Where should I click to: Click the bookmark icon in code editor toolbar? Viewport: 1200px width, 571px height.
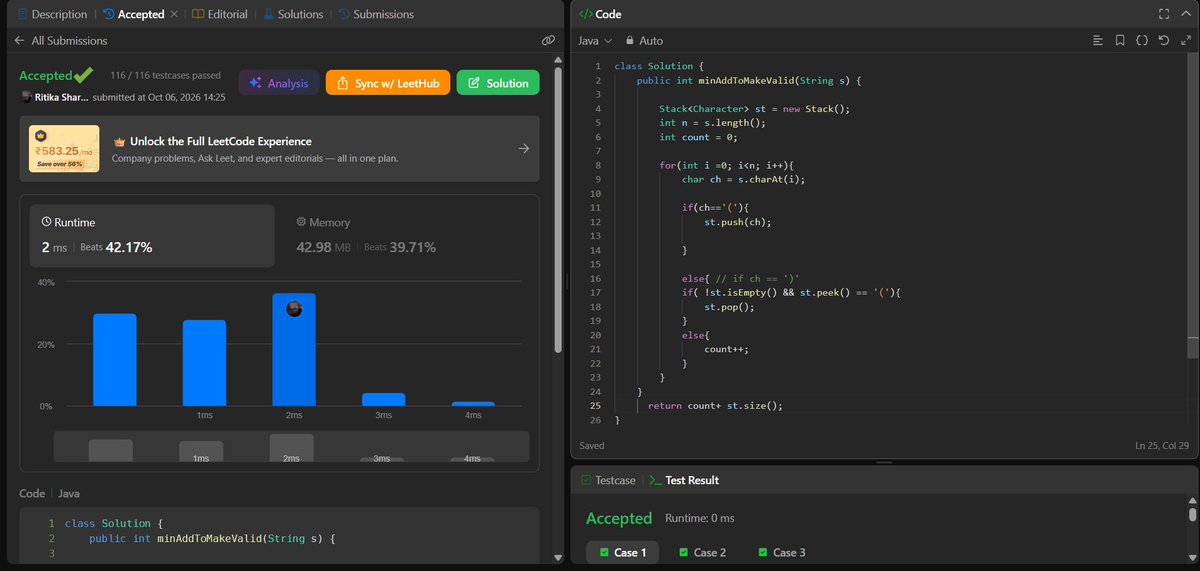pos(1119,41)
